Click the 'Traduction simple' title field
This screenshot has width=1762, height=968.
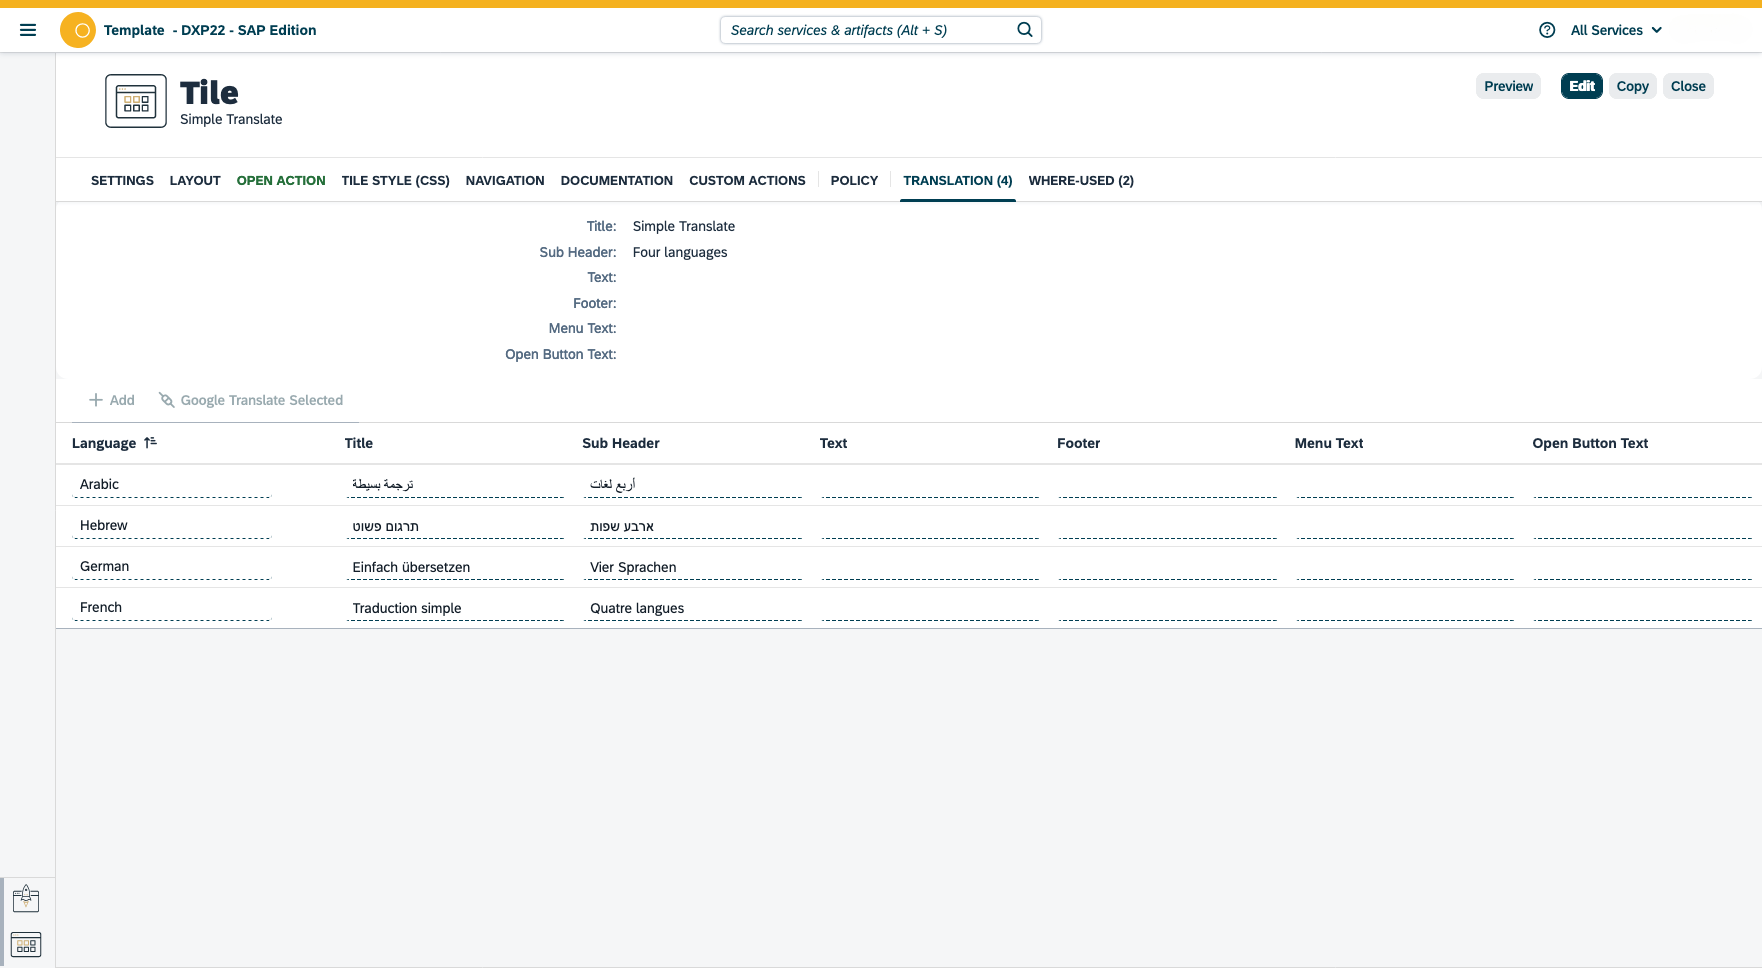(455, 608)
